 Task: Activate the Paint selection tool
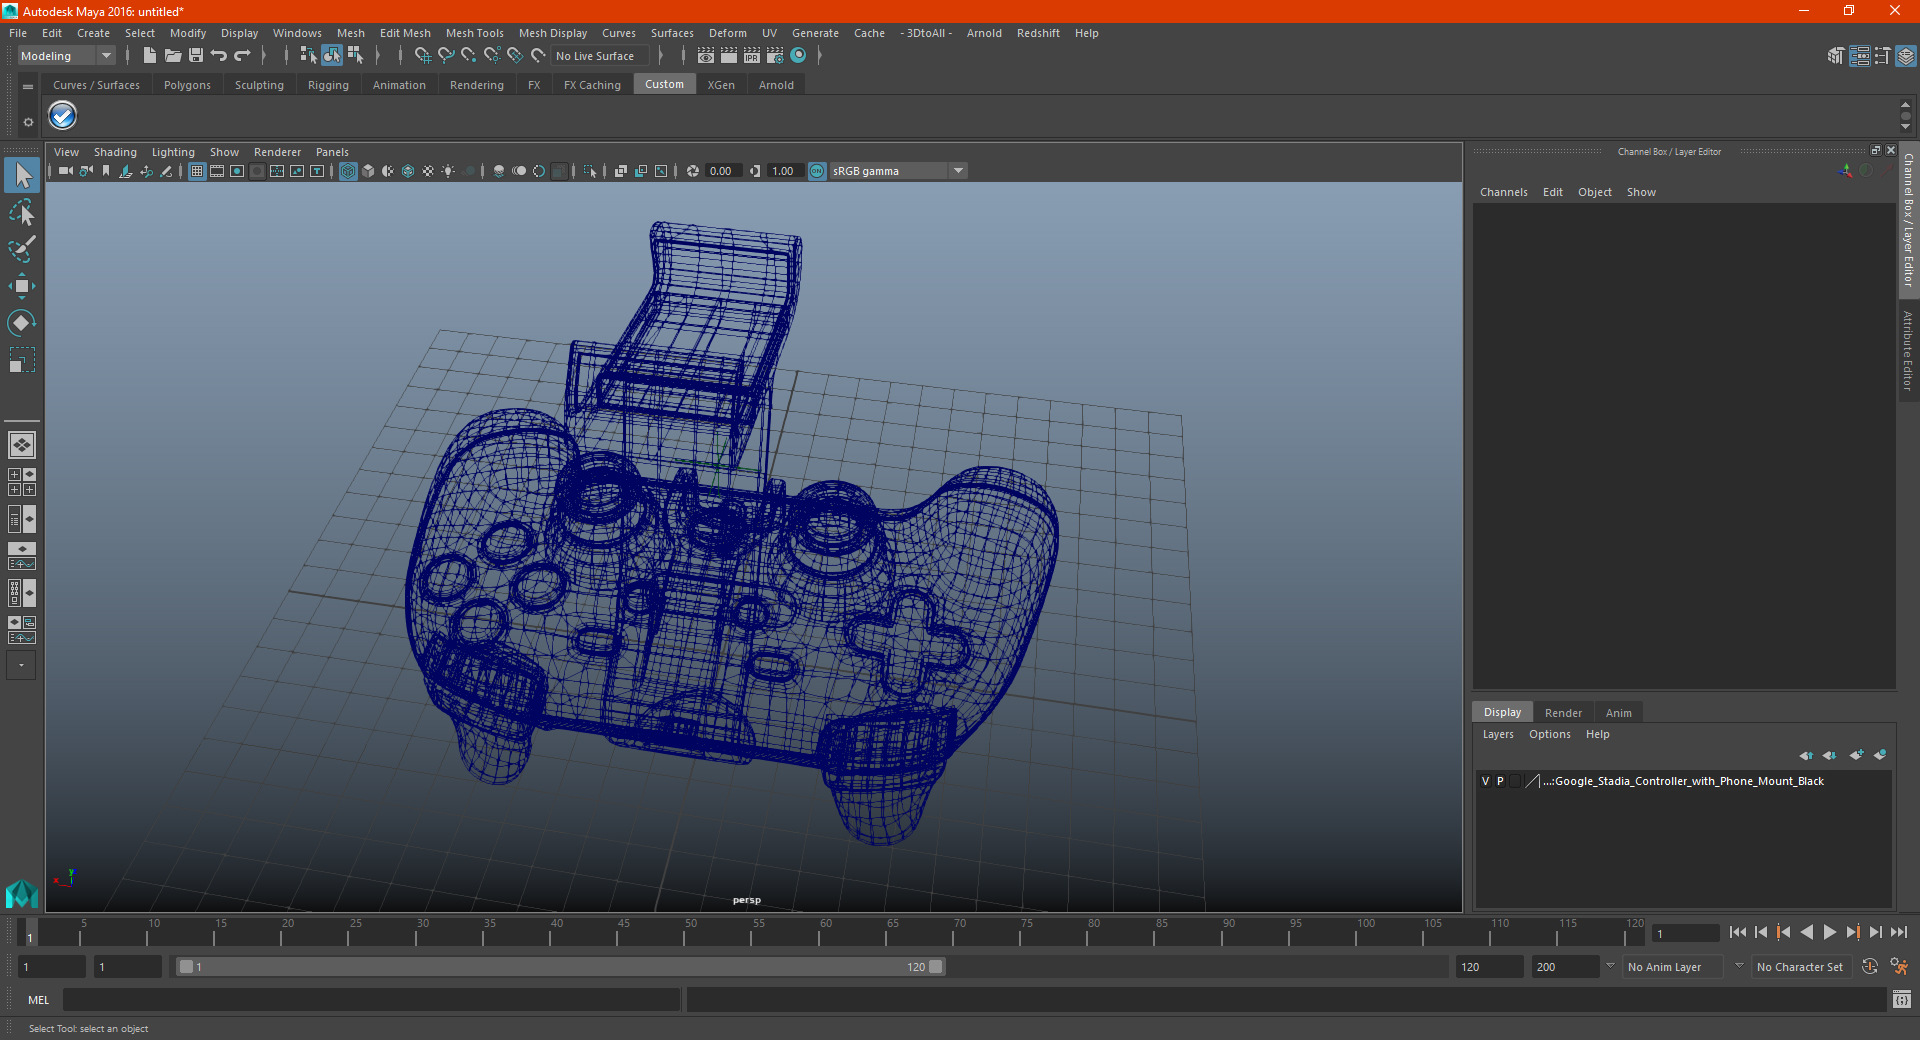coord(22,249)
